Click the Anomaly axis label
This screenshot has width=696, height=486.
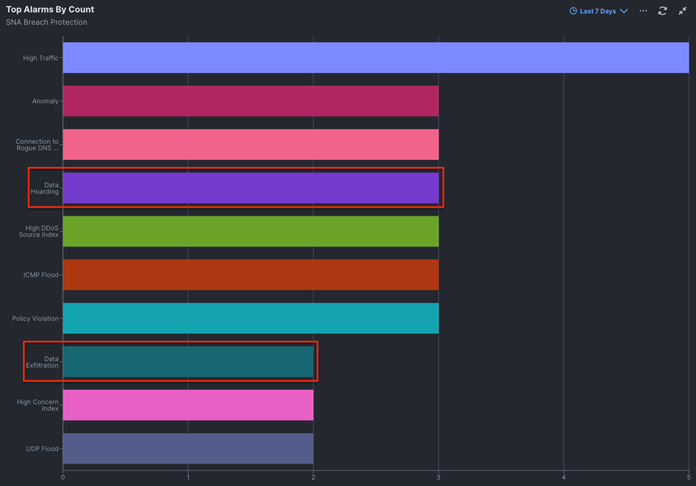point(45,101)
